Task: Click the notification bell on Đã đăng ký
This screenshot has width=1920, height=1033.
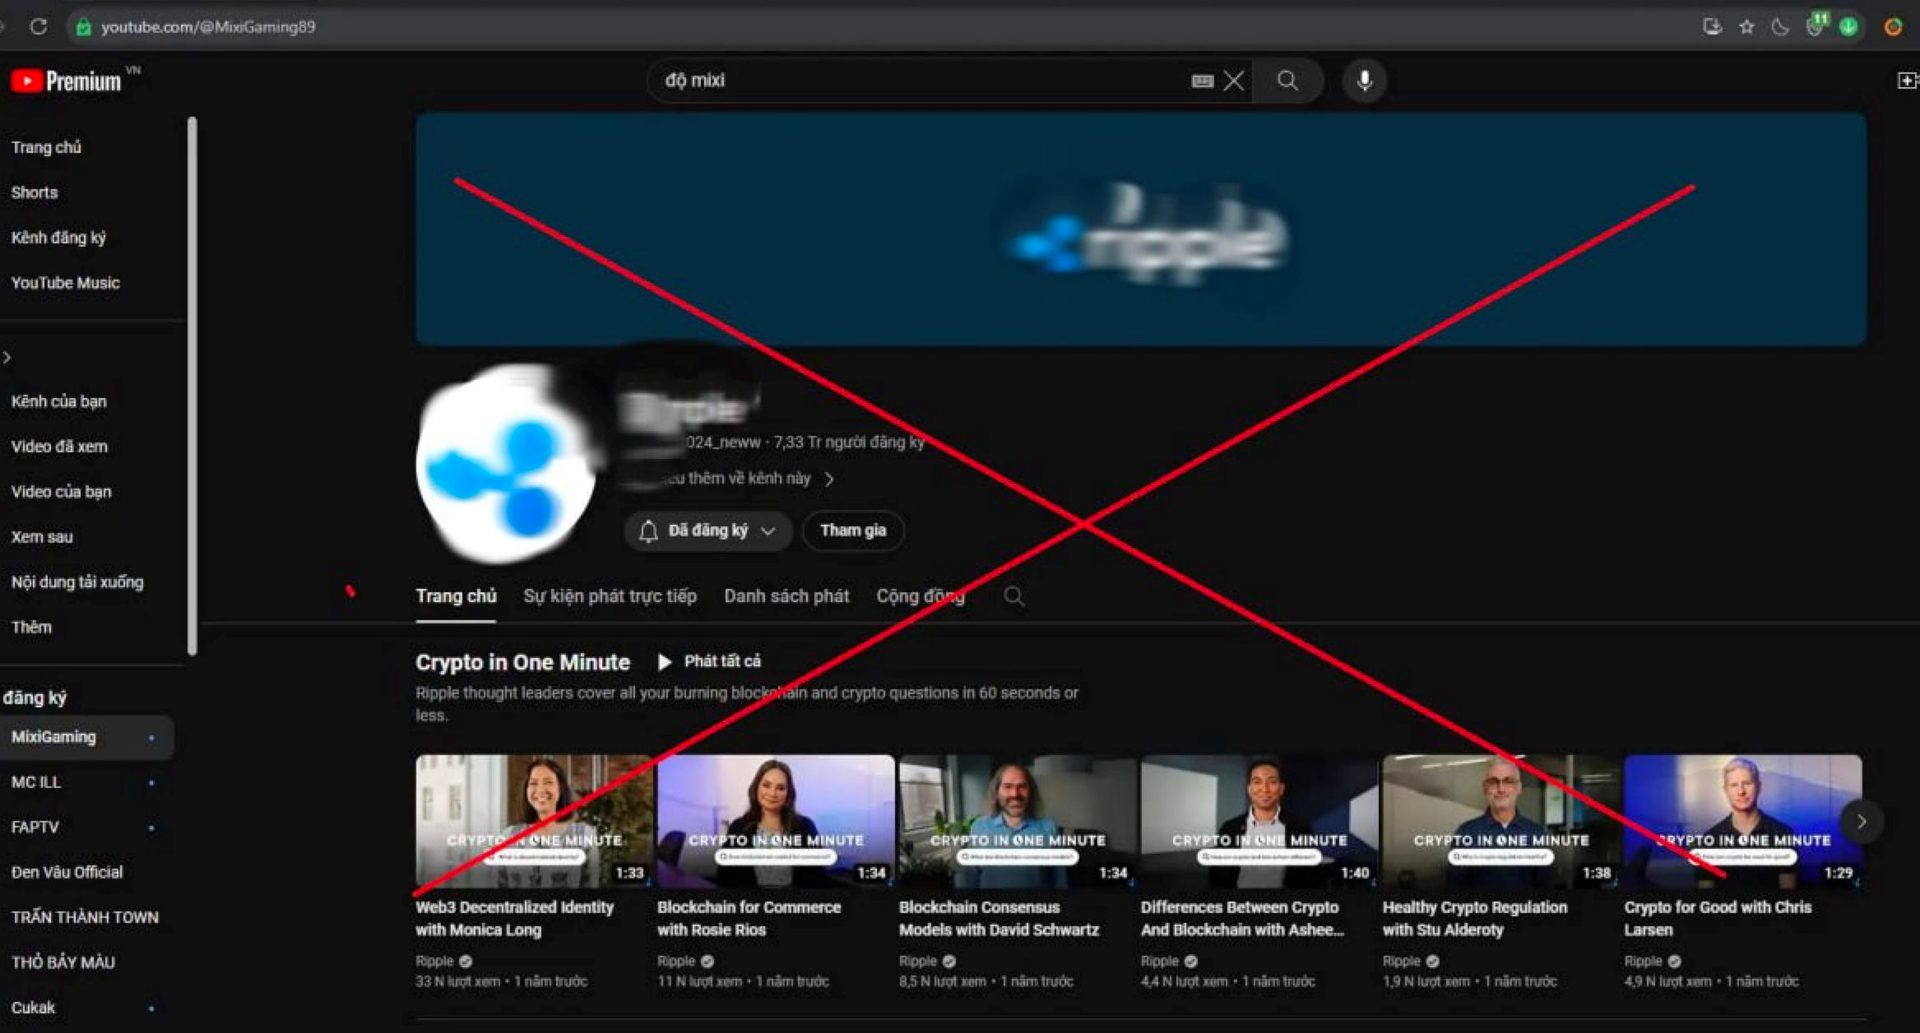Action: click(646, 531)
